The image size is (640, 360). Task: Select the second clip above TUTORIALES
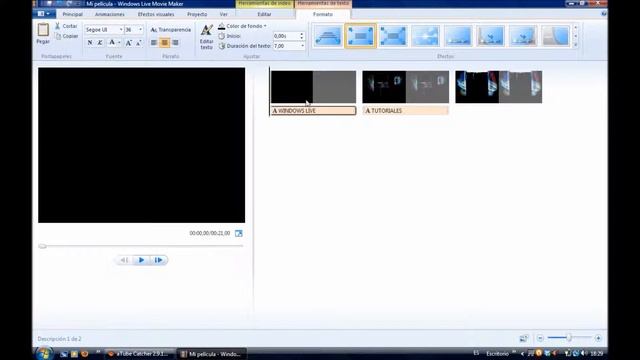click(x=406, y=87)
